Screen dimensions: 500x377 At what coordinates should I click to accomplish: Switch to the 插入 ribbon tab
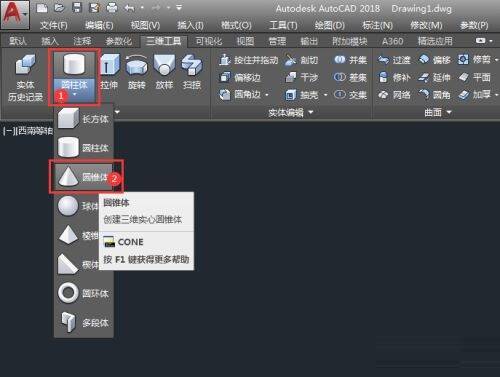[x=50, y=41]
